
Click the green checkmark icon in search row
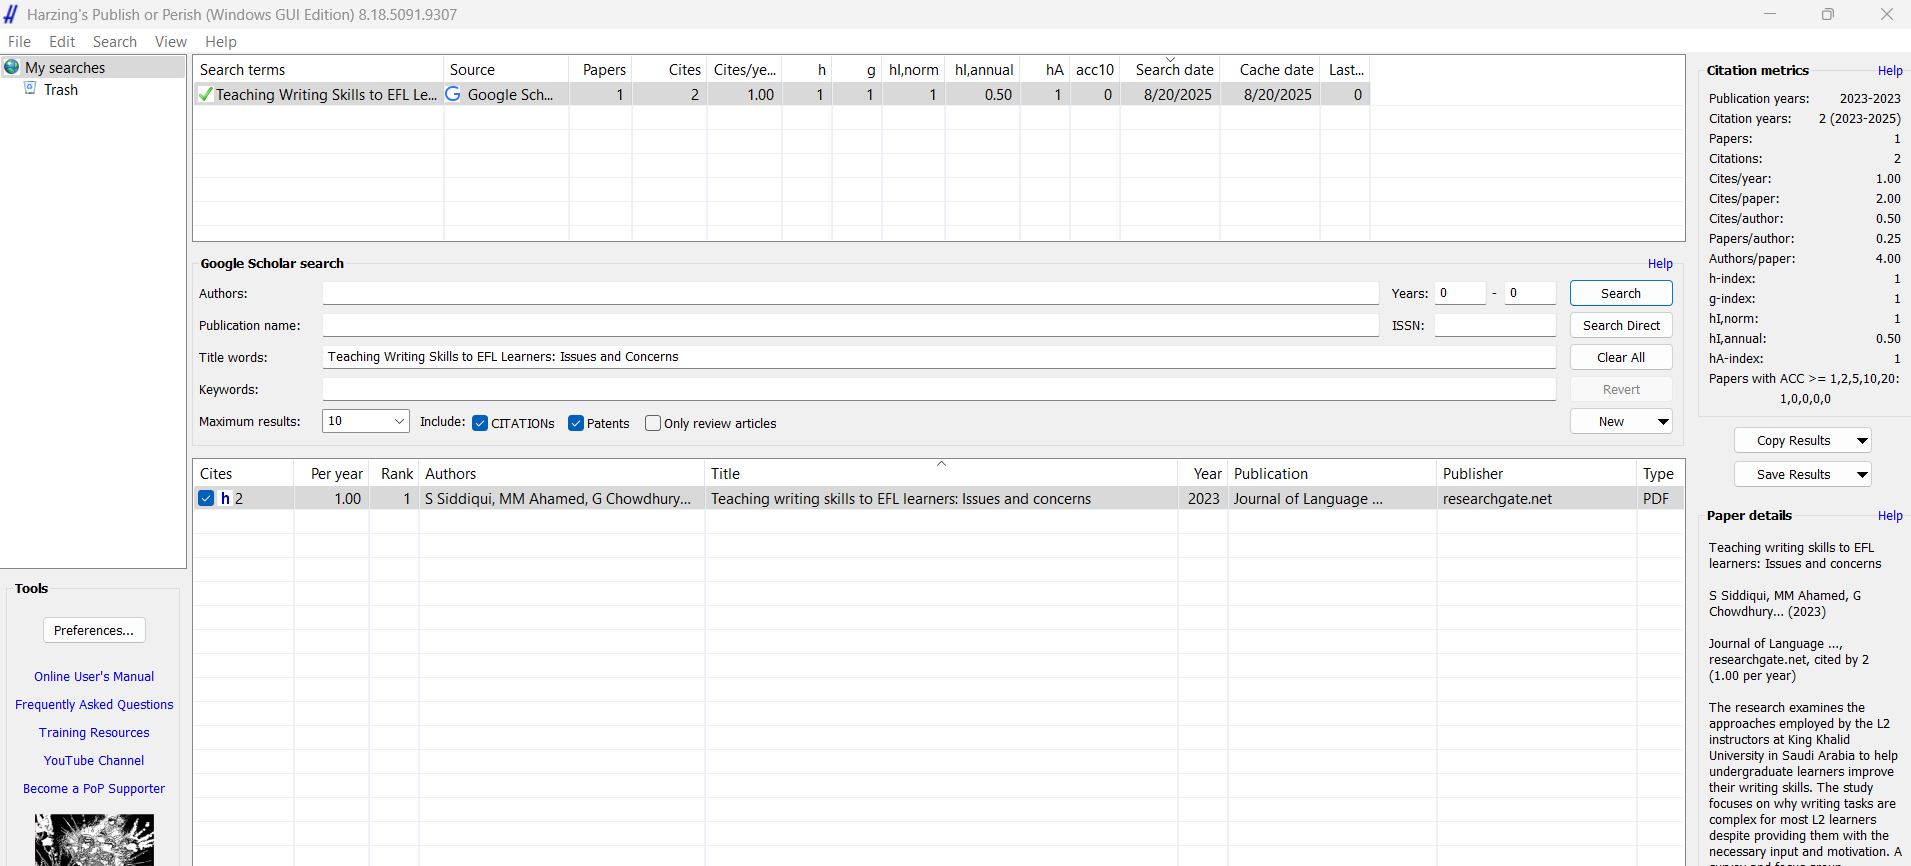[205, 95]
